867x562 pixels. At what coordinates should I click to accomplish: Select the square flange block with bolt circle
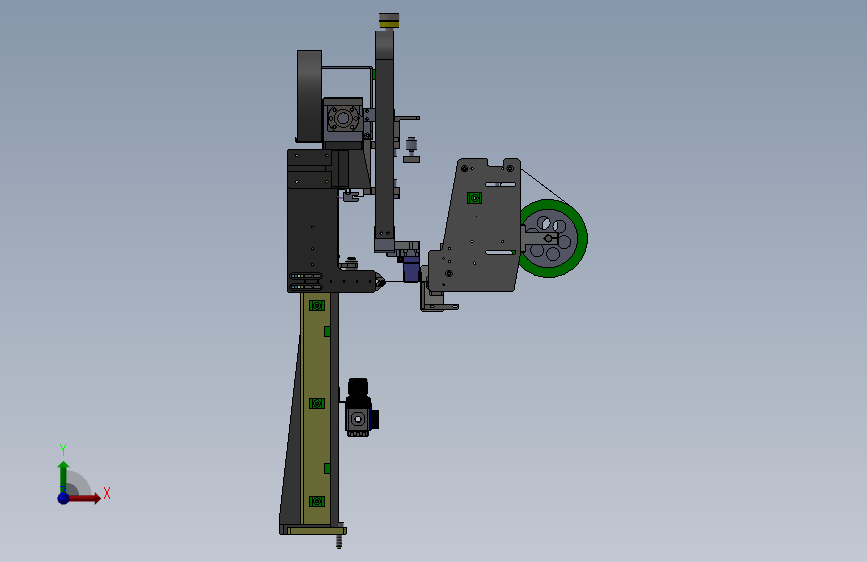[343, 119]
